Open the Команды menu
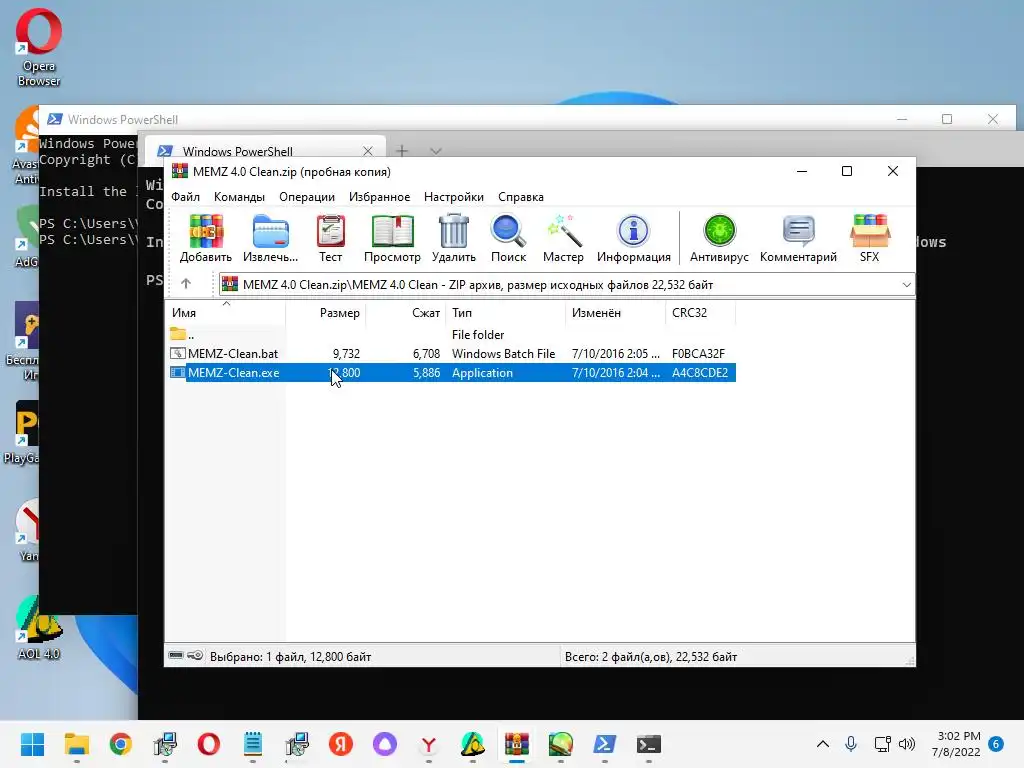1024x768 pixels. tap(239, 197)
